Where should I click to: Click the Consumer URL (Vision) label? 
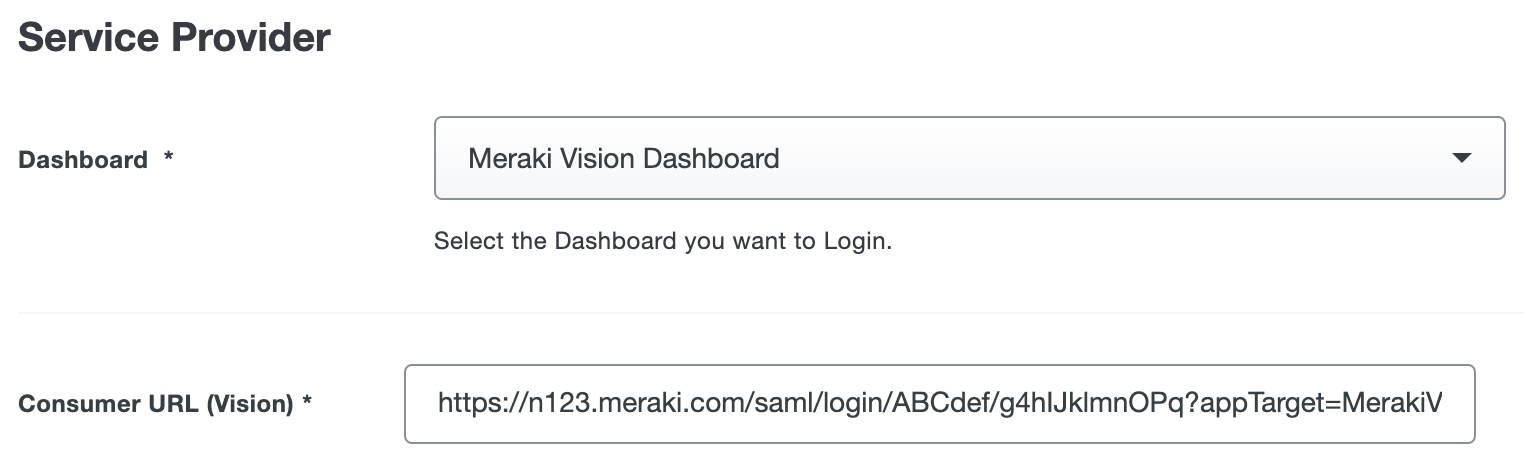click(x=155, y=405)
